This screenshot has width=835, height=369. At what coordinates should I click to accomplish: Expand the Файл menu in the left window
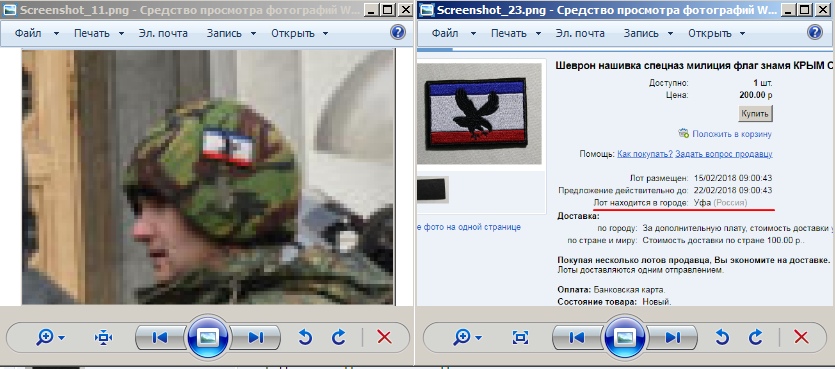(x=36, y=33)
